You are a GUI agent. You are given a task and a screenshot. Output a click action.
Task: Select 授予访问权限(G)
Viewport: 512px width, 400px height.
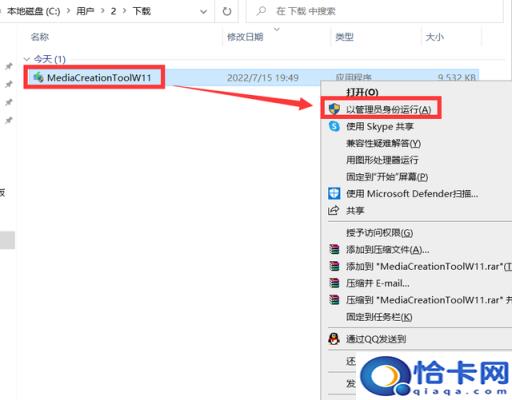point(379,233)
